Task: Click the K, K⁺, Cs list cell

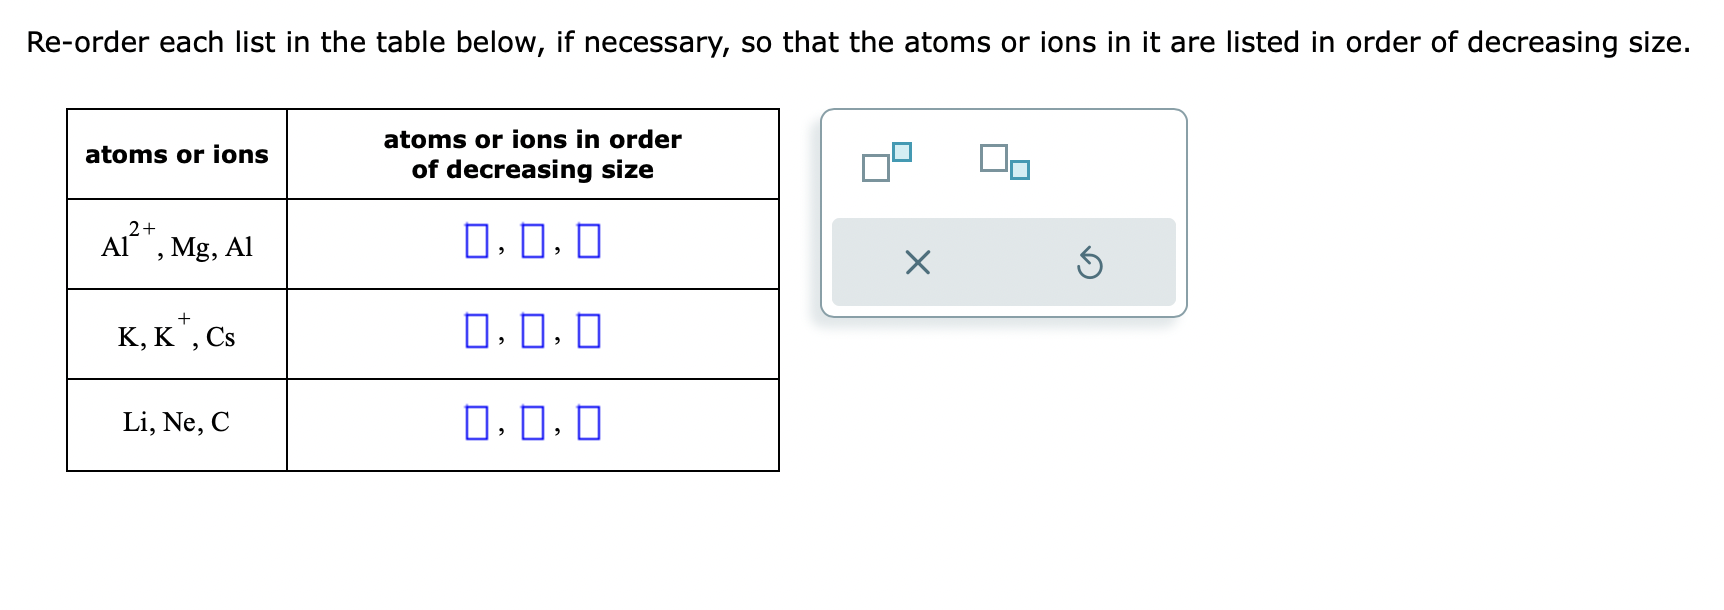Action: click(x=177, y=332)
